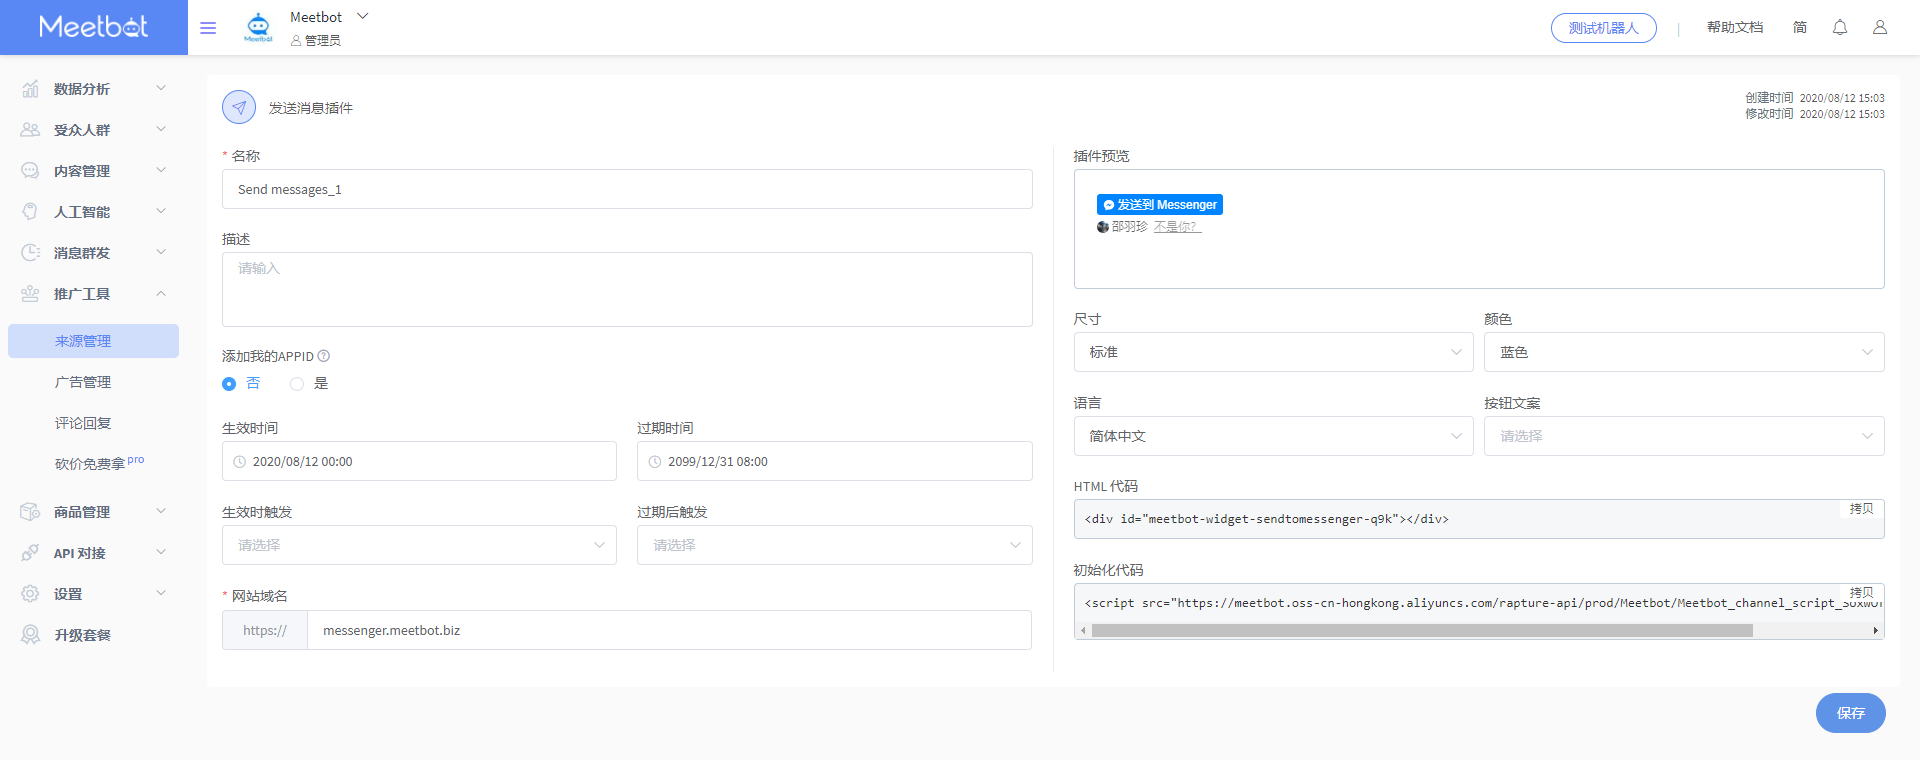Viewport: 1920px width, 760px height.
Task: Click the APPID help question mark icon
Action: pos(324,356)
